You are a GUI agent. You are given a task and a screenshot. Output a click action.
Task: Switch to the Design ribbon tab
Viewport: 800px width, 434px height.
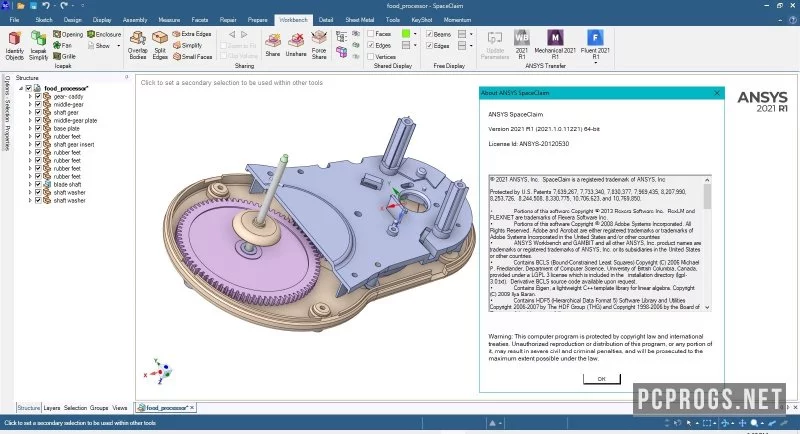pyautogui.click(x=72, y=20)
